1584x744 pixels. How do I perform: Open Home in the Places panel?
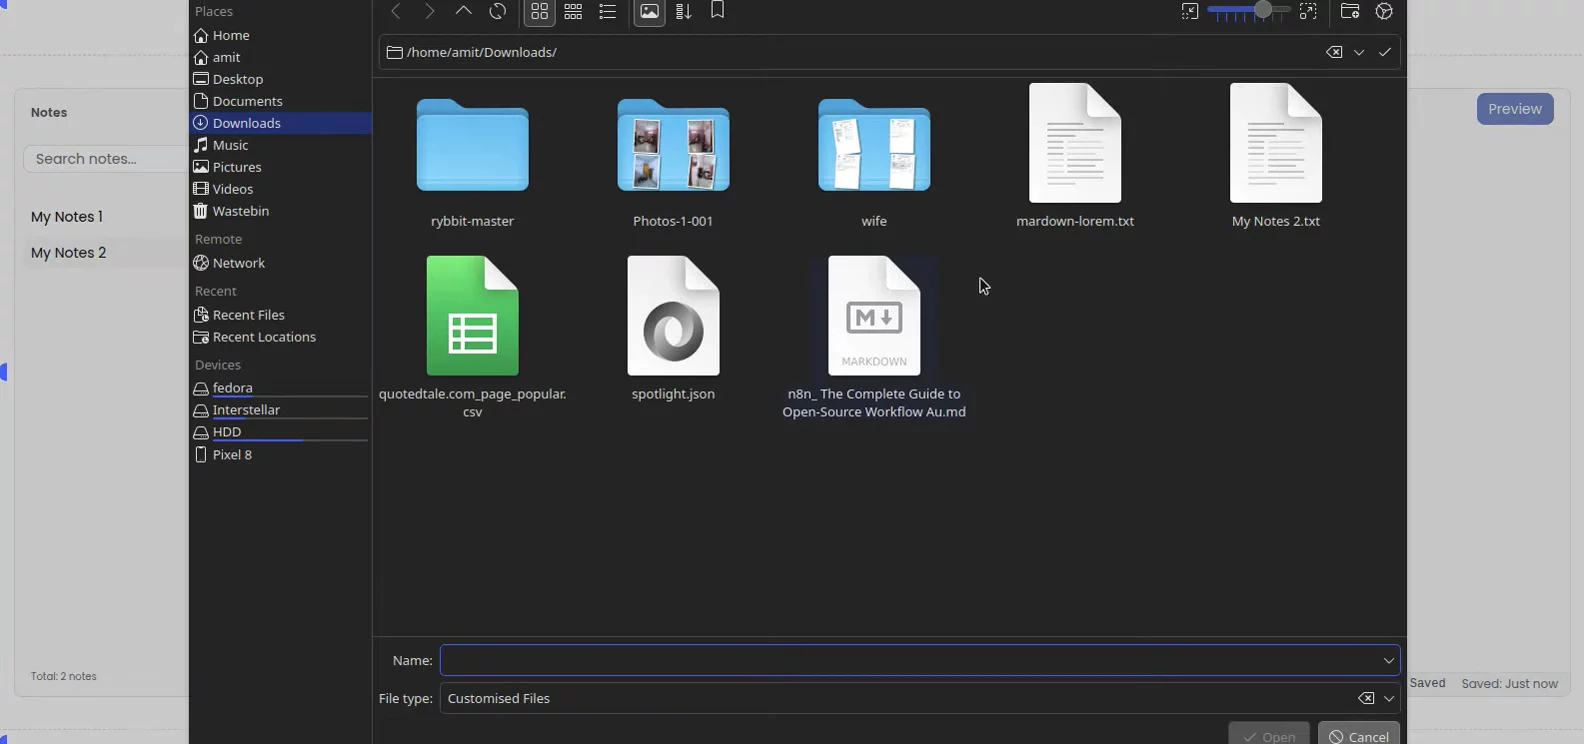(280, 35)
